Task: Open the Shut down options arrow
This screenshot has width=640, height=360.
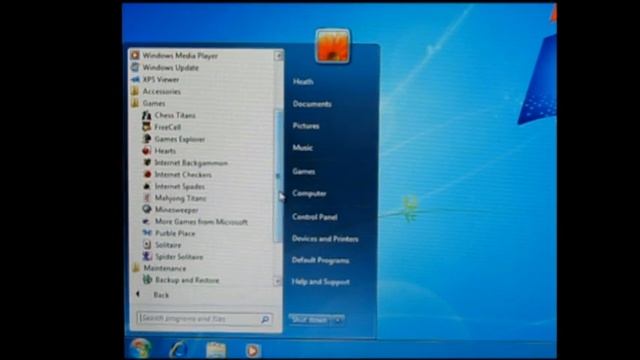Action: point(338,320)
